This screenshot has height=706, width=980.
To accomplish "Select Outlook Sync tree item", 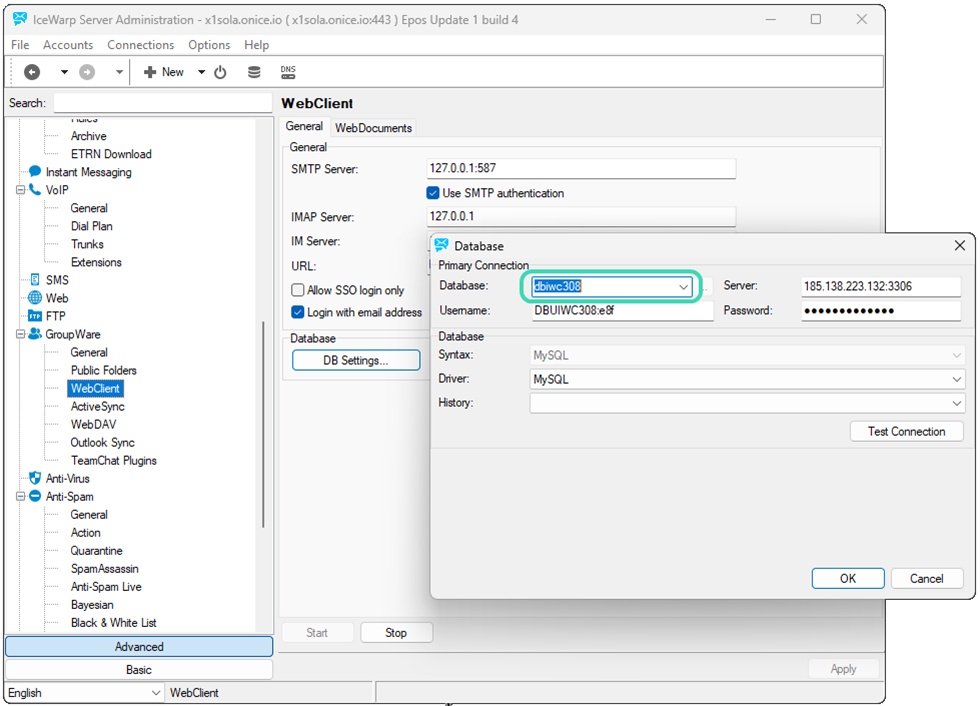I will [x=102, y=442].
